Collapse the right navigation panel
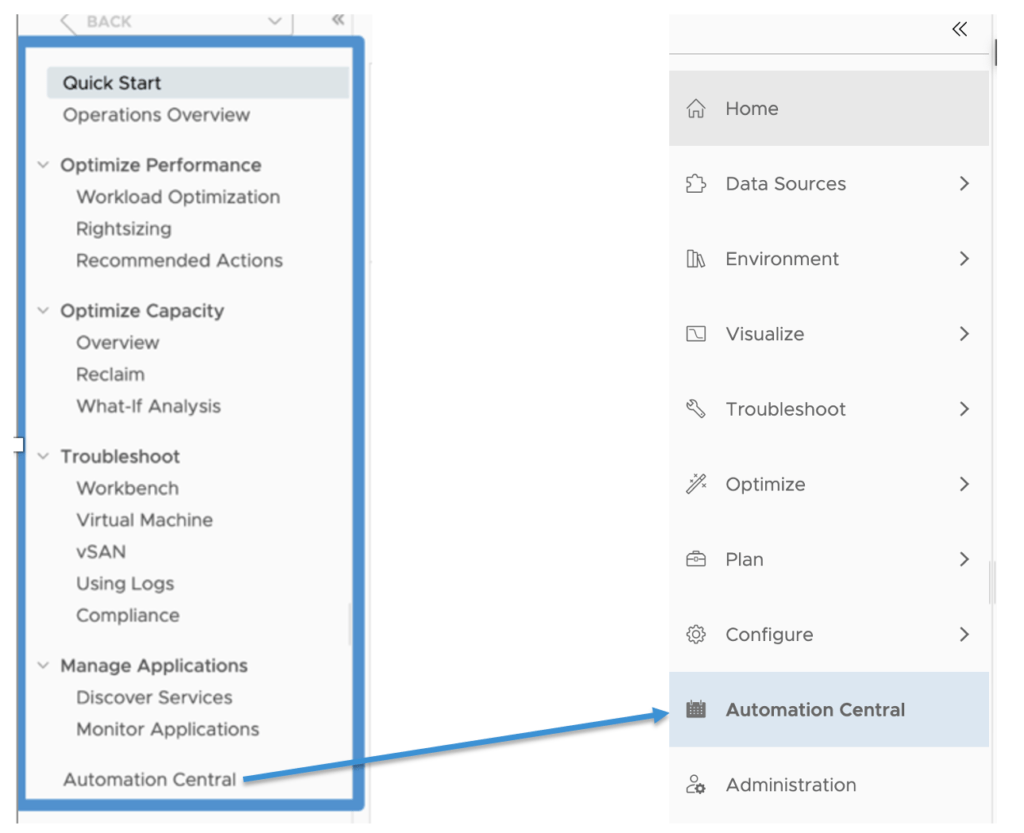This screenshot has width=1024, height=833. point(959,29)
